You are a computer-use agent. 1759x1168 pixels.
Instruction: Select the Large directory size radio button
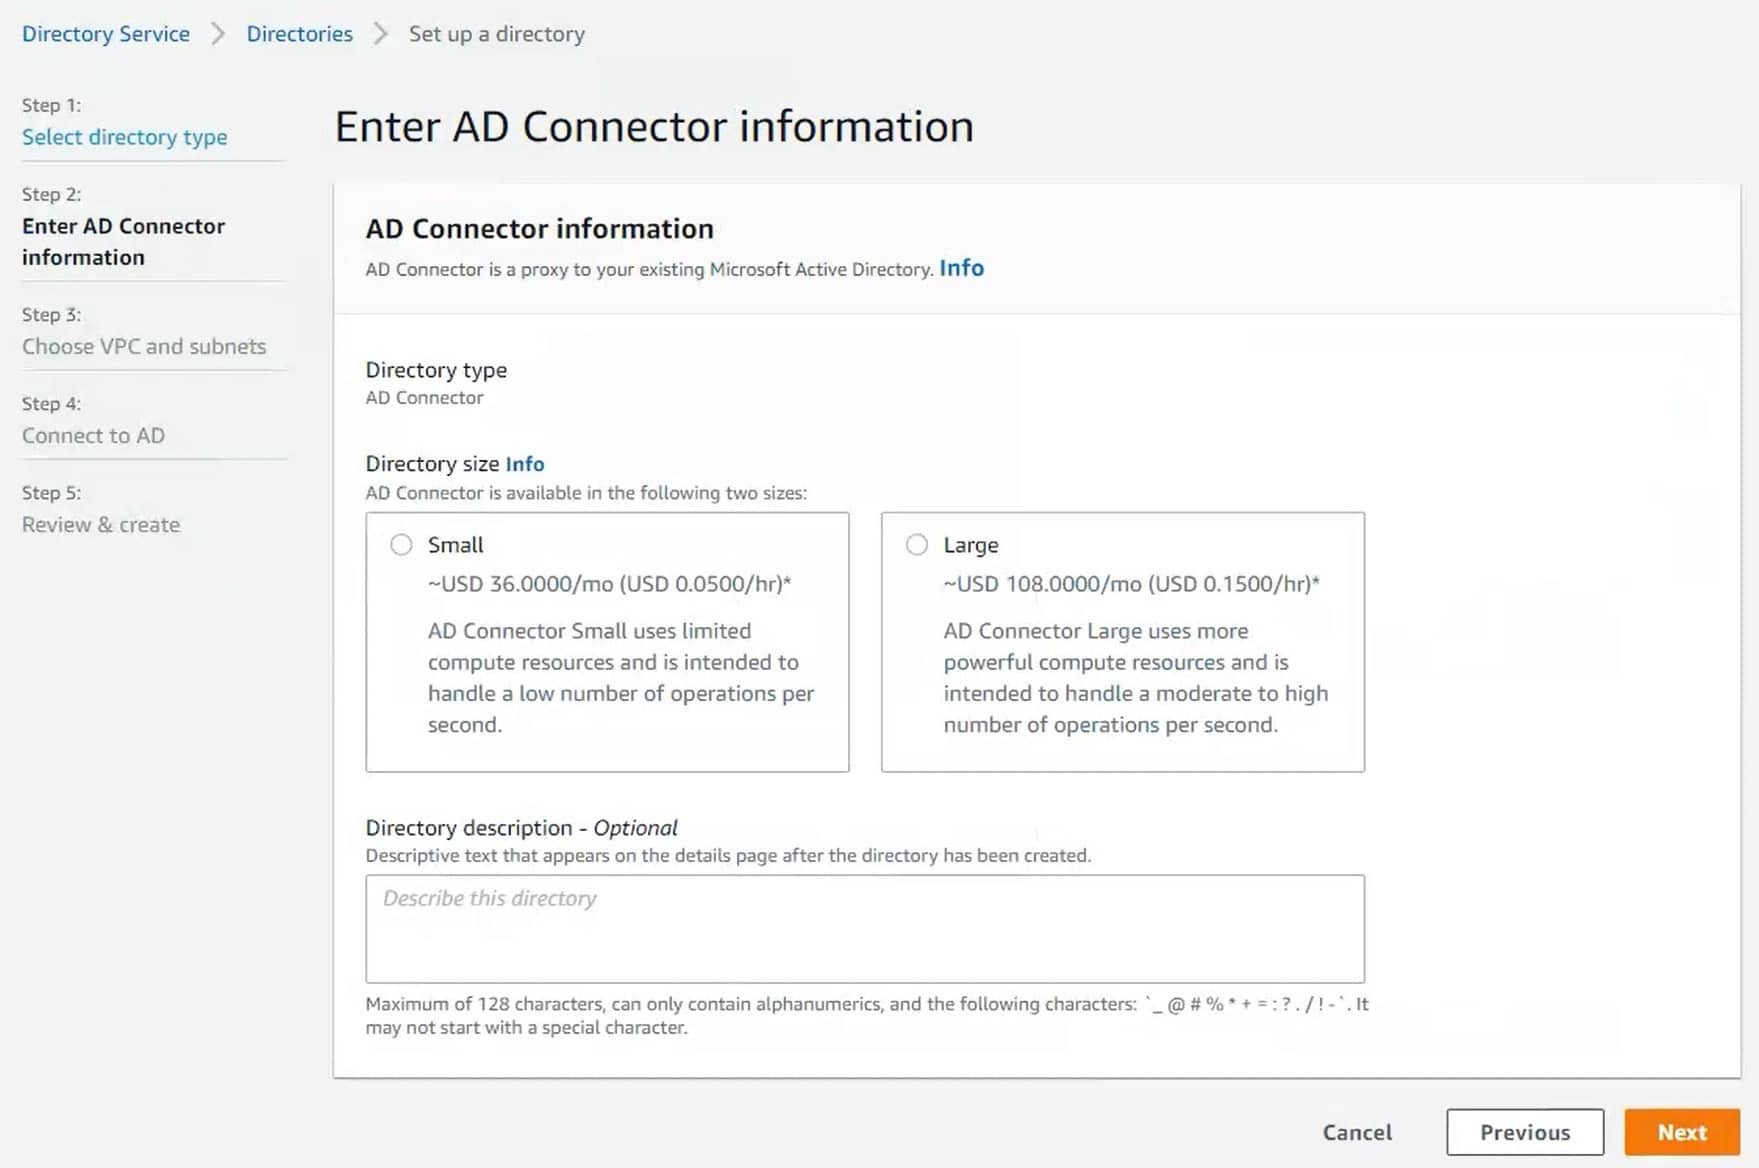916,545
